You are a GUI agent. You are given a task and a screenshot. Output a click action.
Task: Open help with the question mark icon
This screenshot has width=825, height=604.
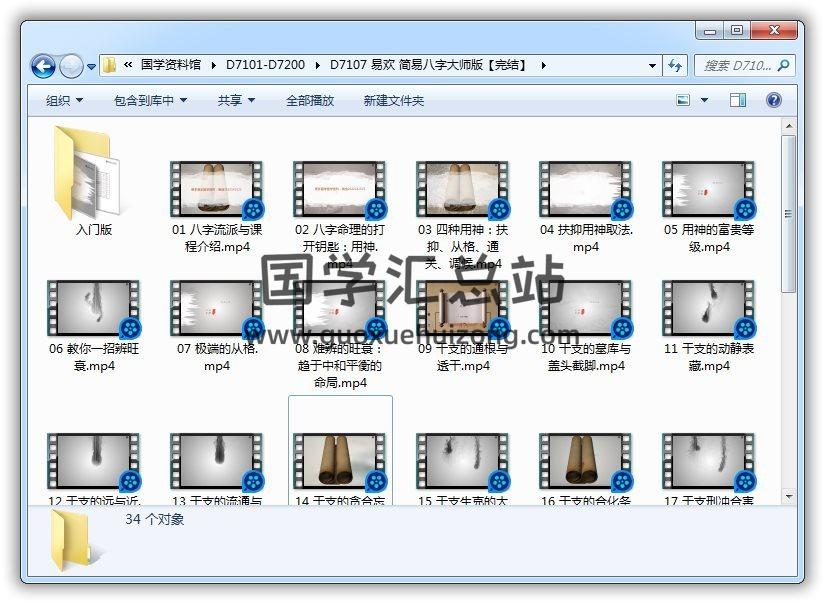pyautogui.click(x=774, y=100)
